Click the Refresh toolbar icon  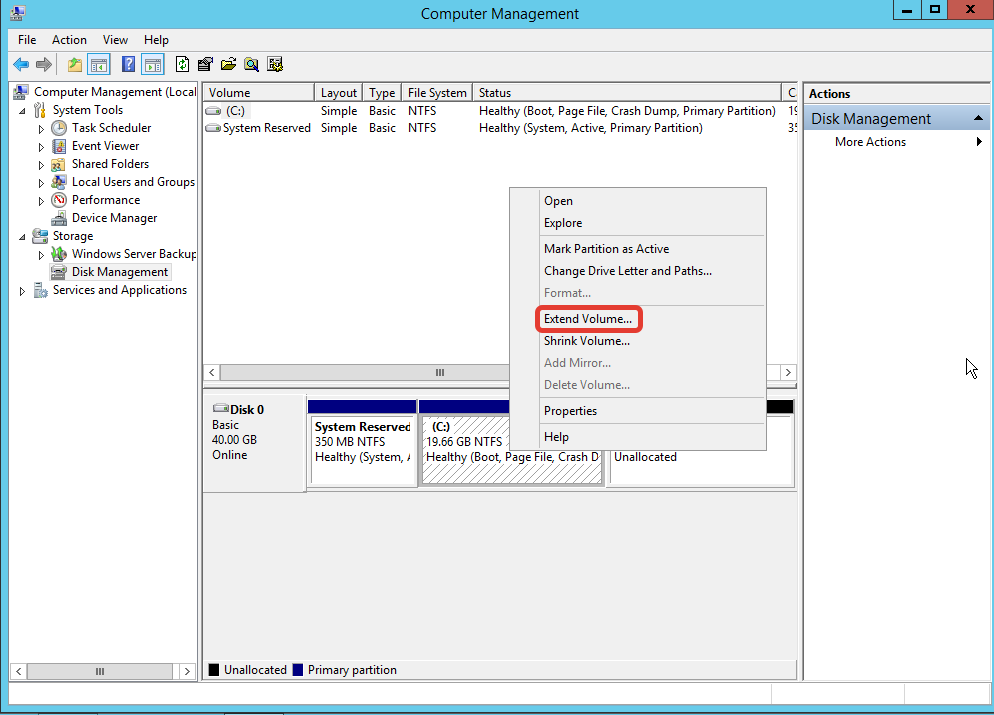[182, 65]
